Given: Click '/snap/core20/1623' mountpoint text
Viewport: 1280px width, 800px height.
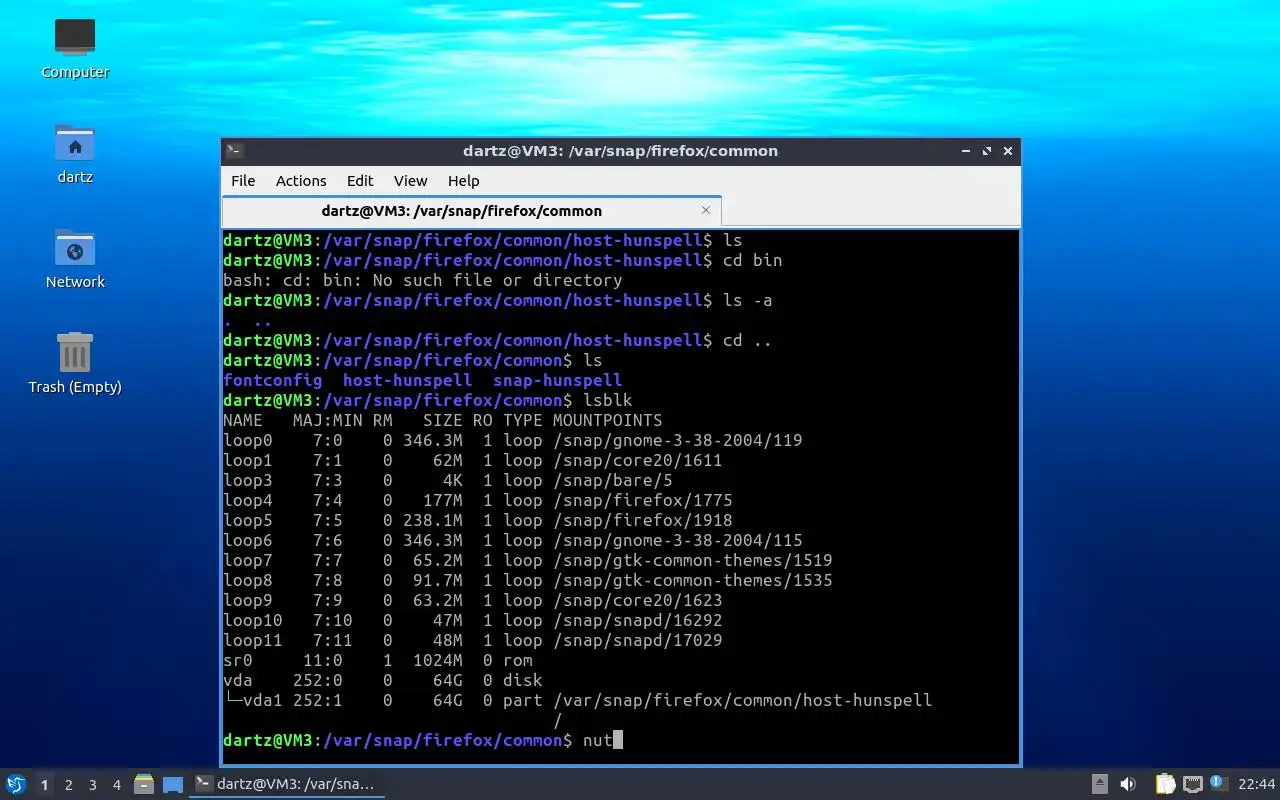Looking at the screenshot, I should (x=638, y=600).
